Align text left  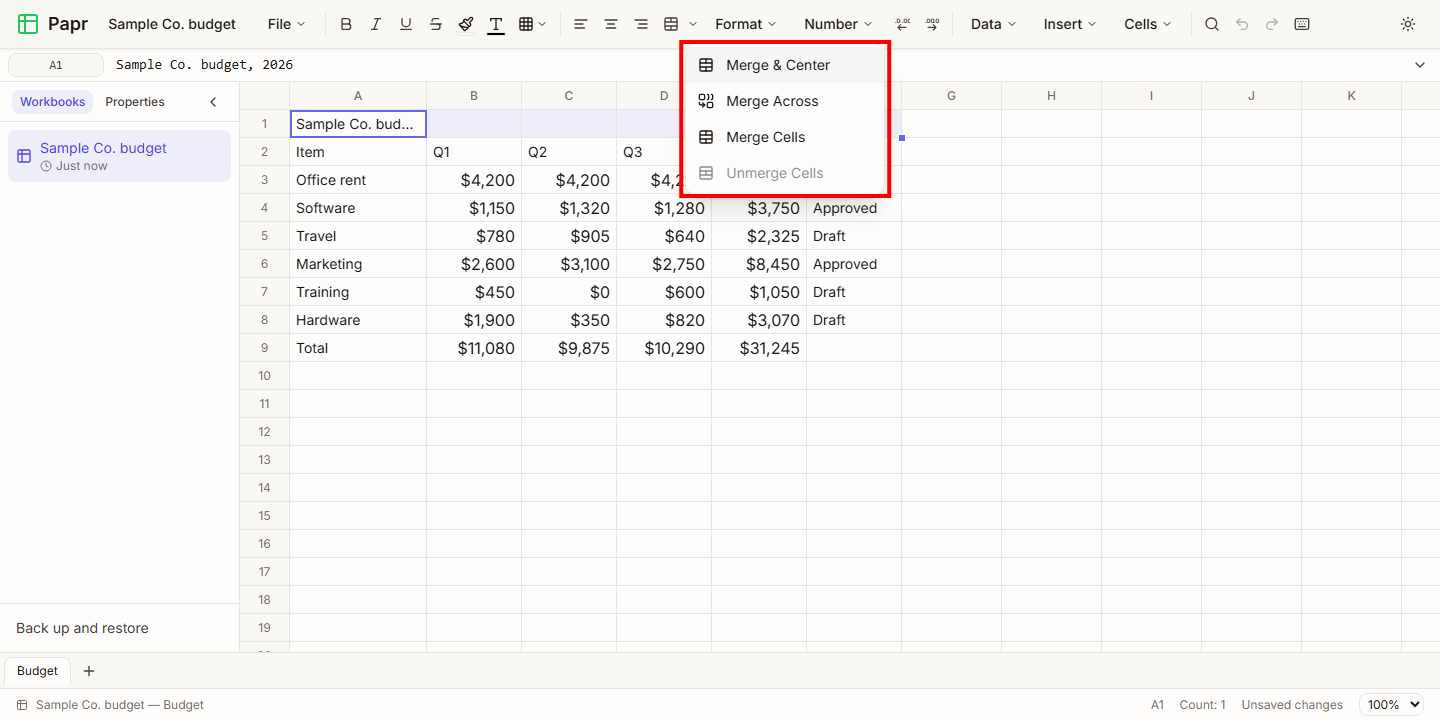click(x=580, y=24)
